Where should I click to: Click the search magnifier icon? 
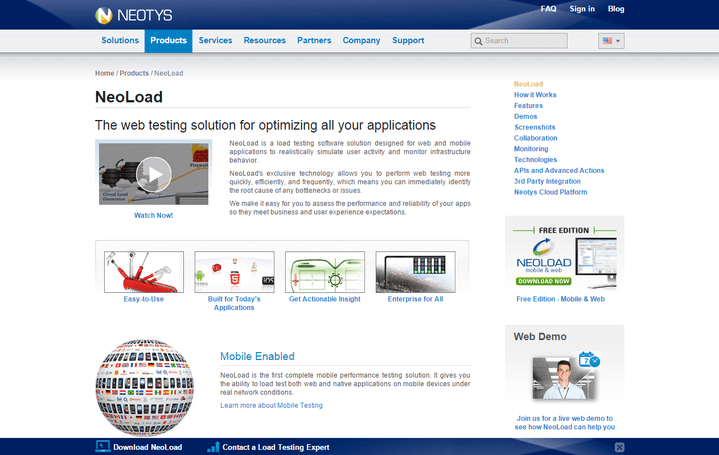point(478,41)
